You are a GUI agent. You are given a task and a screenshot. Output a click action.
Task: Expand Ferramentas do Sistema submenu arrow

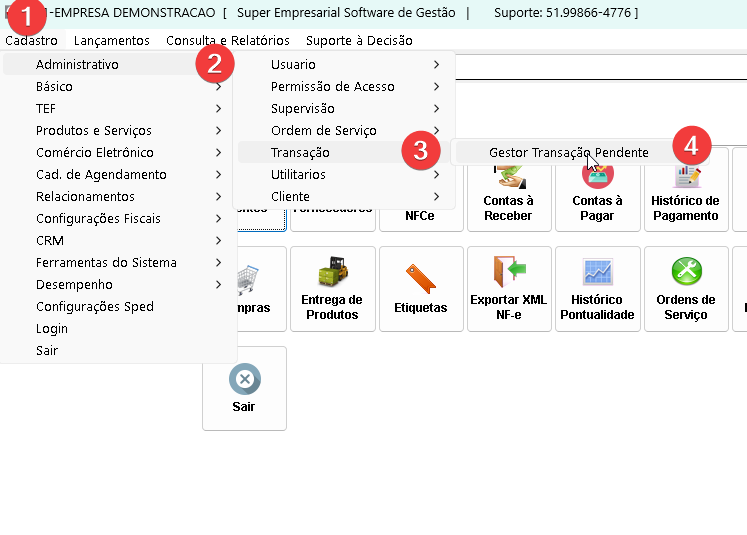tap(218, 262)
